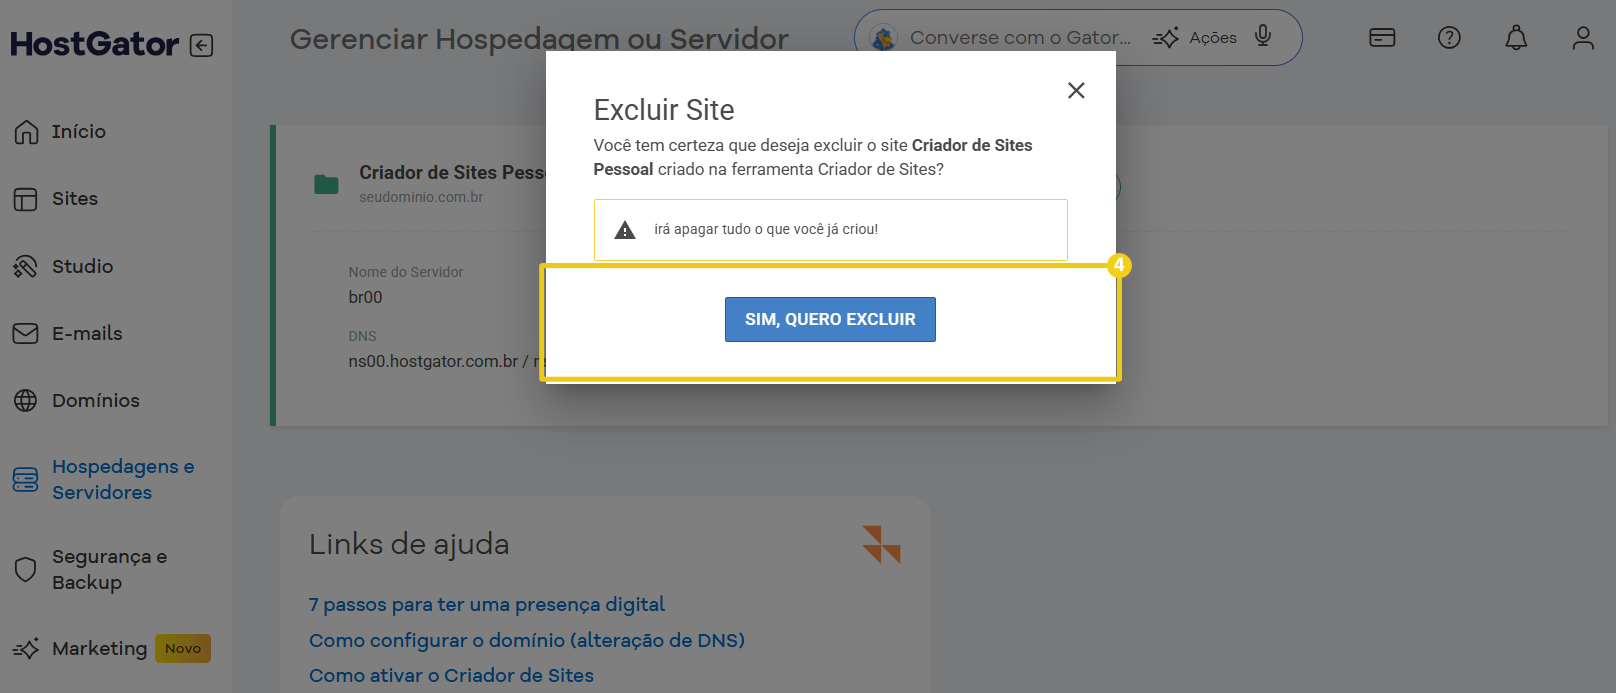Image resolution: width=1616 pixels, height=693 pixels.
Task: Click the green folder icon
Action: (x=326, y=184)
